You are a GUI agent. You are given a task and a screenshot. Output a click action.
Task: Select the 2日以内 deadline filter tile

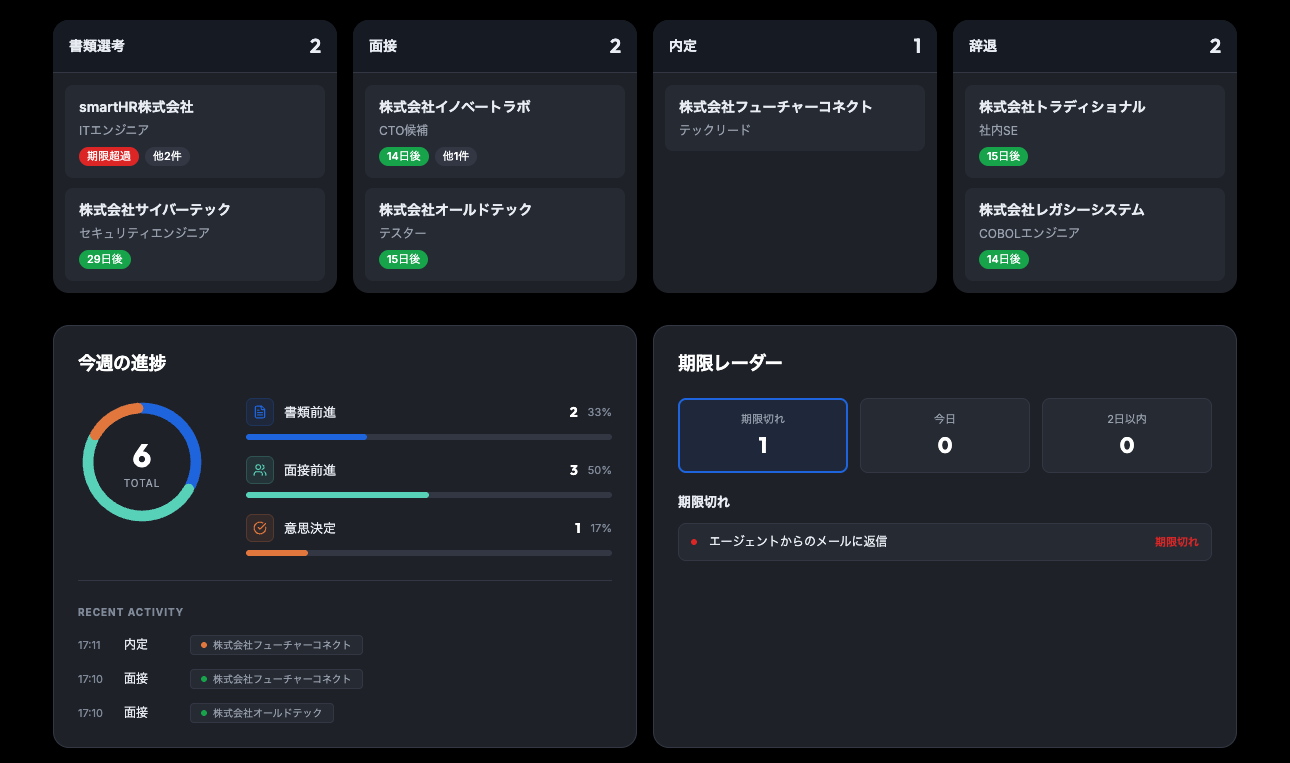pyautogui.click(x=1127, y=435)
